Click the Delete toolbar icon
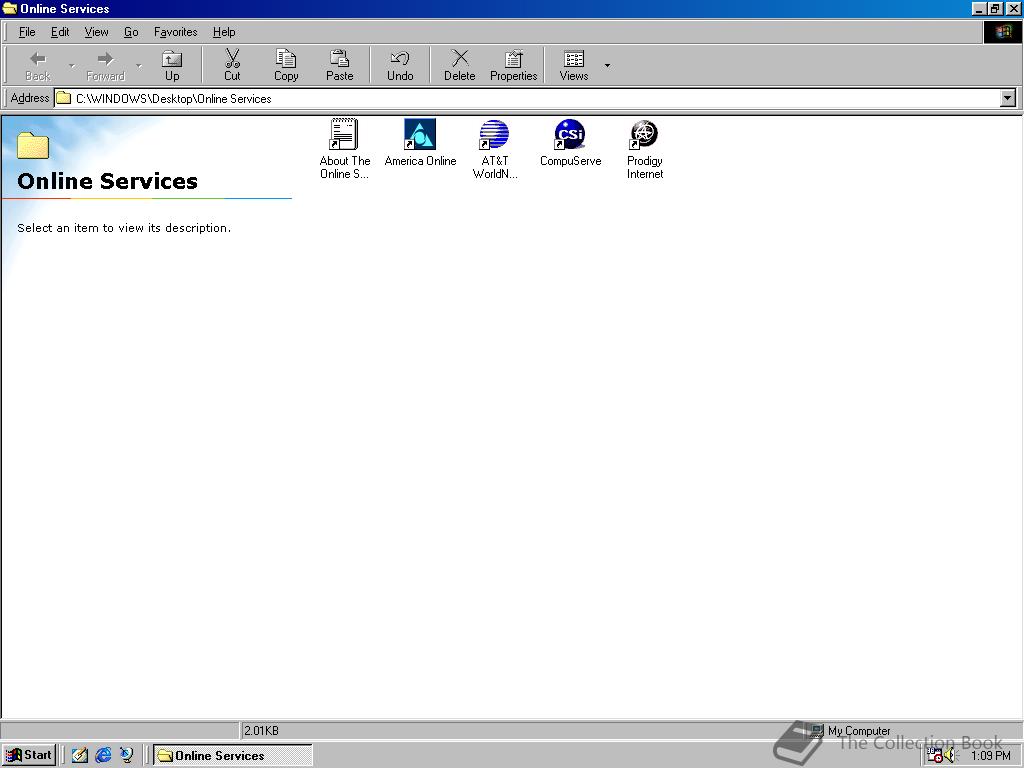Screen dimensions: 1024x768 click(x=460, y=59)
